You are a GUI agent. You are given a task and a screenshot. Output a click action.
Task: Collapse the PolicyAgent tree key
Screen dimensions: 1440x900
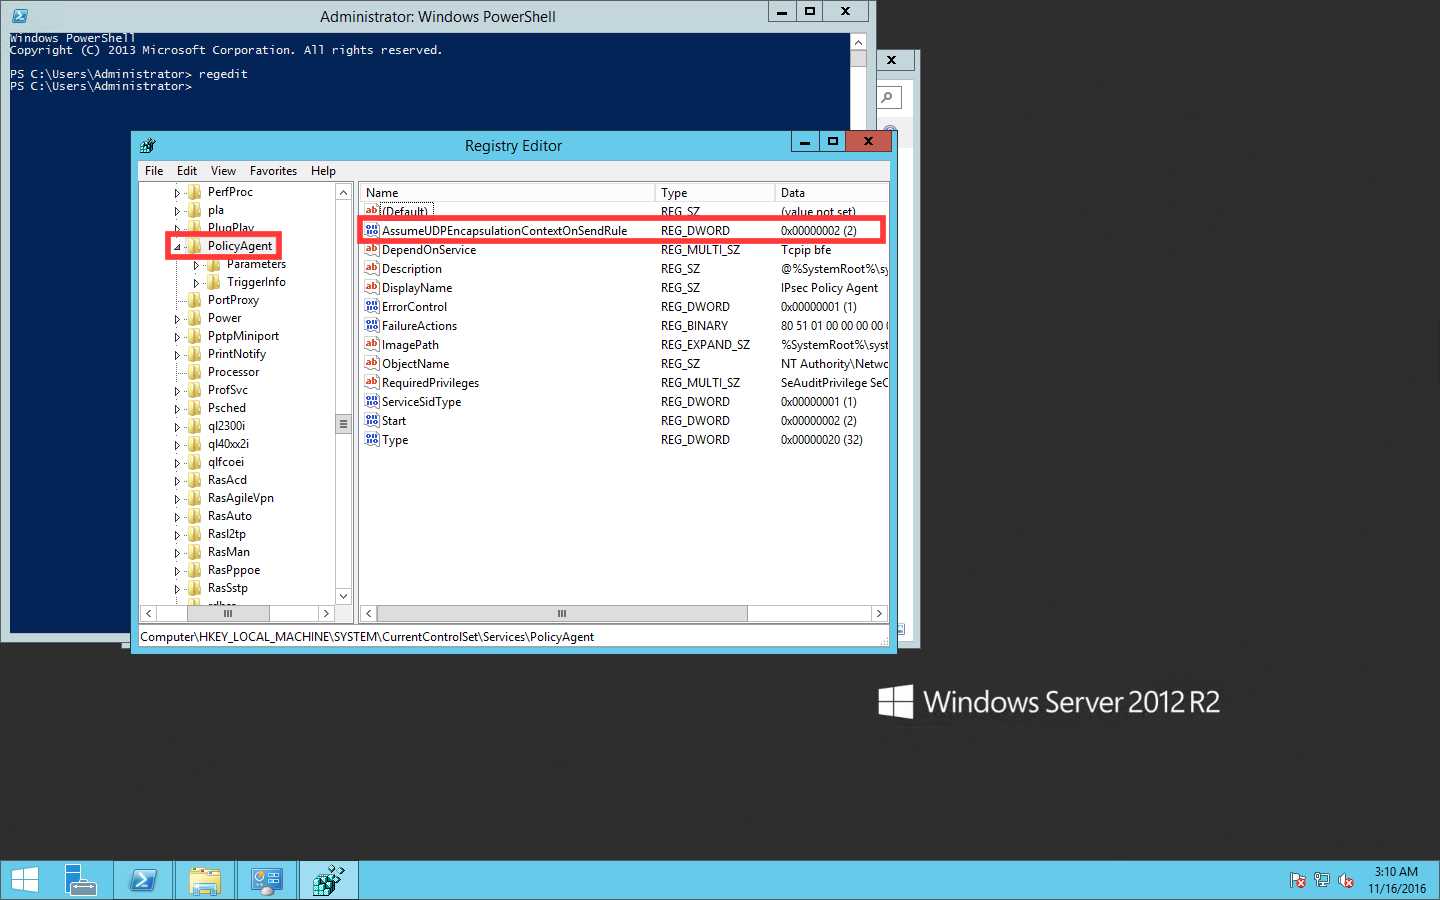(x=177, y=247)
